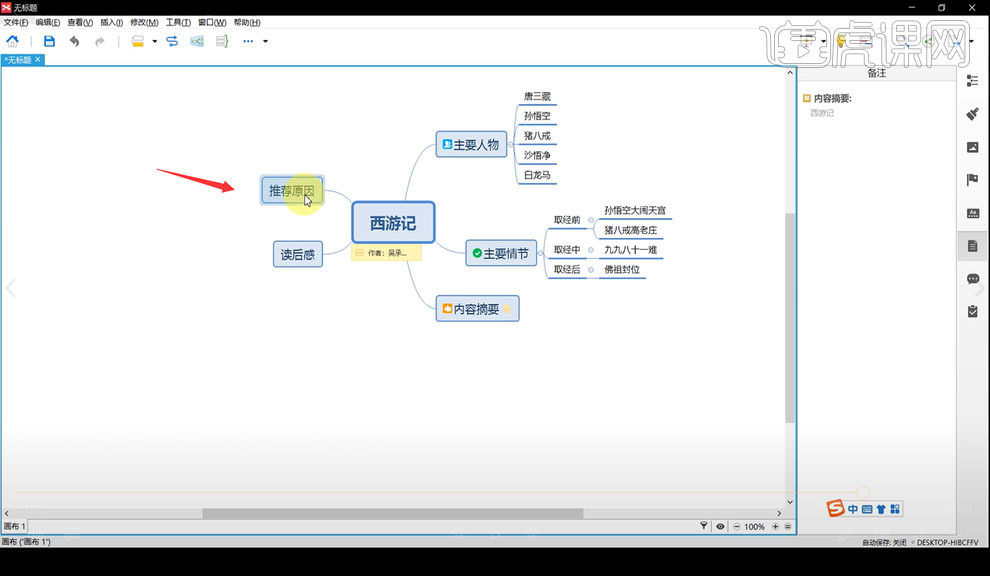Open the 工具 menu
This screenshot has height=576, width=990.
coord(178,23)
